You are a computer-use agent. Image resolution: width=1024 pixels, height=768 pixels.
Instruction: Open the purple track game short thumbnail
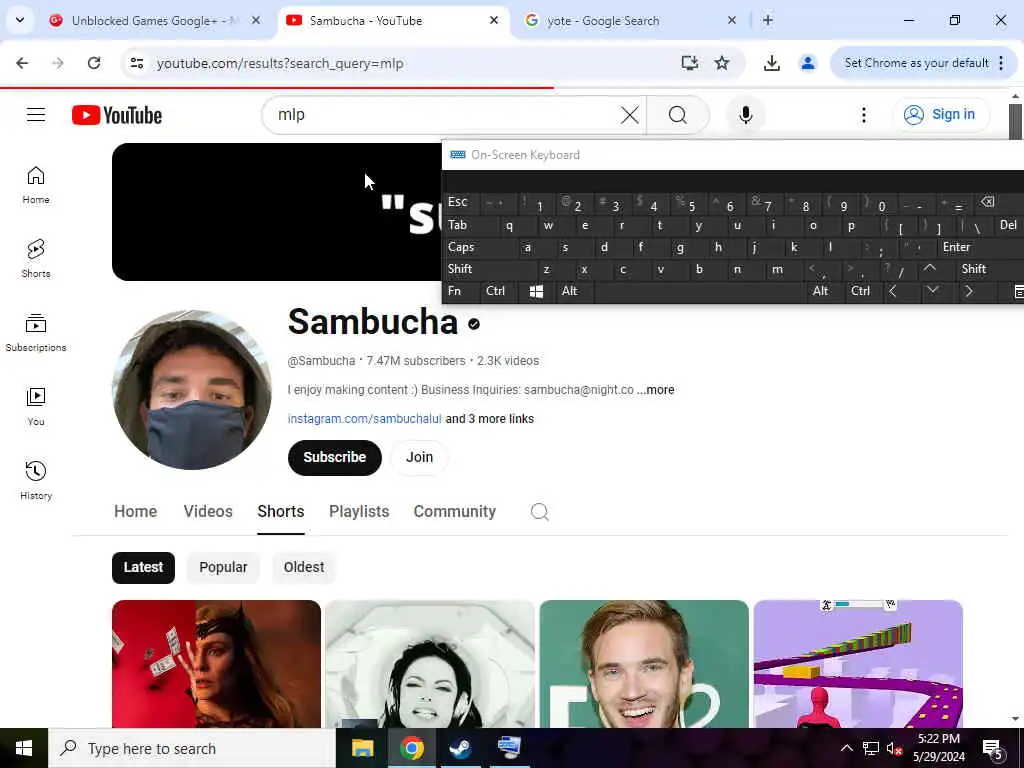point(858,664)
